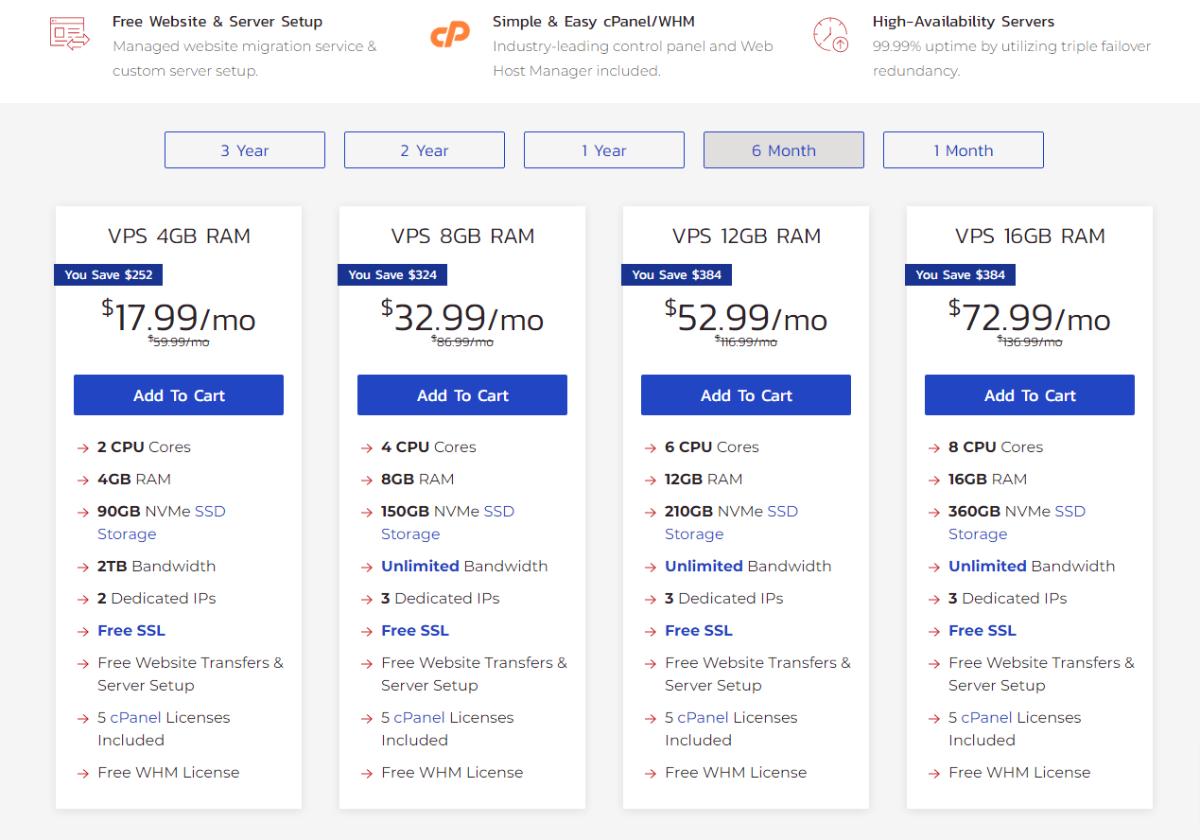Click 2 CPU Cores feature text
This screenshot has width=1200, height=840.
[x=144, y=447]
